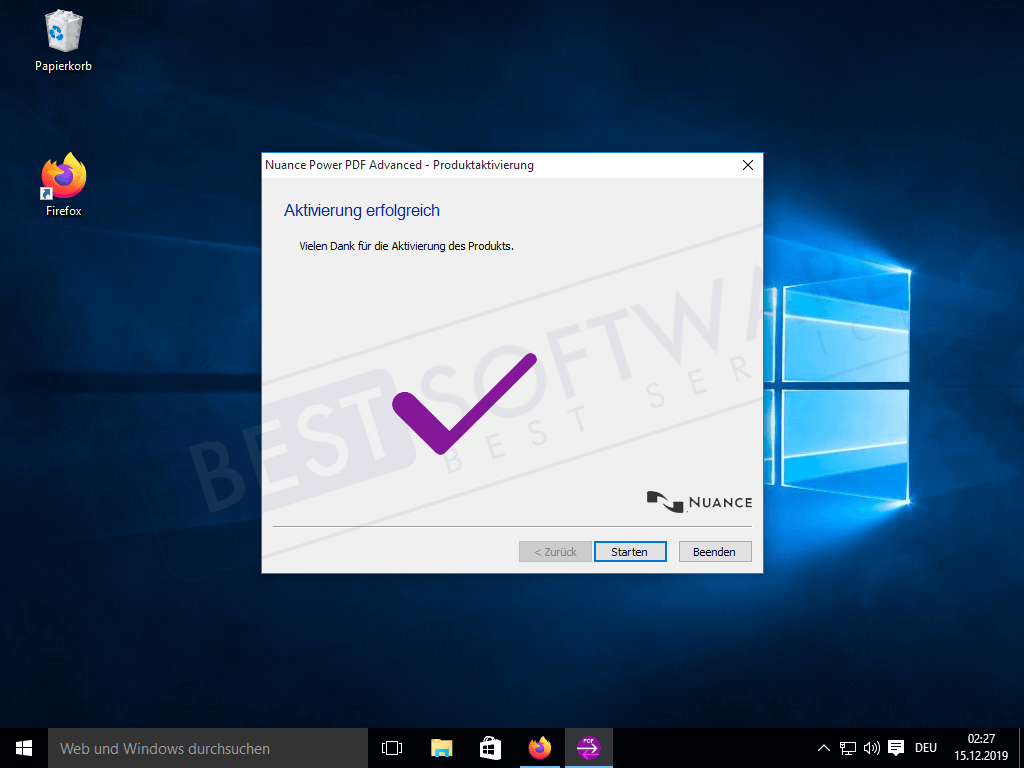Select the Papierkorb desktop icon
The image size is (1024, 768).
click(63, 41)
